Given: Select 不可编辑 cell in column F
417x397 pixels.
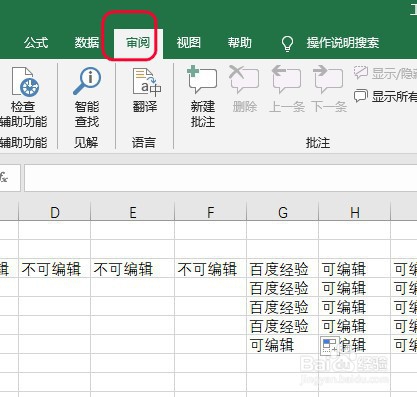Looking at the screenshot, I should point(210,269).
